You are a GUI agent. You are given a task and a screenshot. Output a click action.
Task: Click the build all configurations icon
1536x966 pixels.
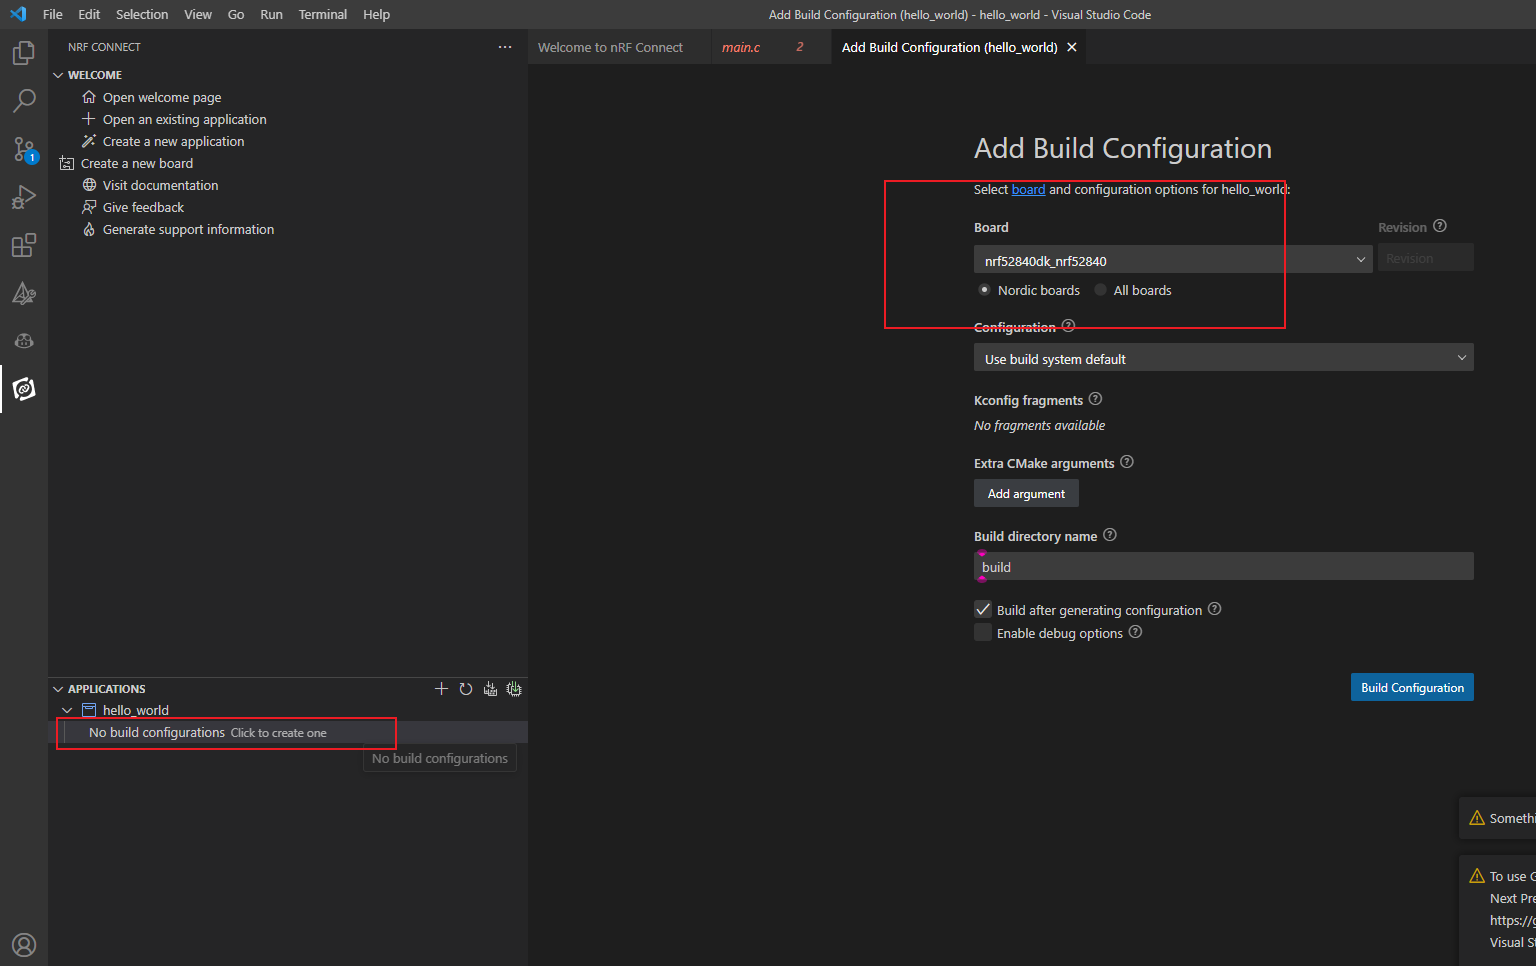coord(490,689)
